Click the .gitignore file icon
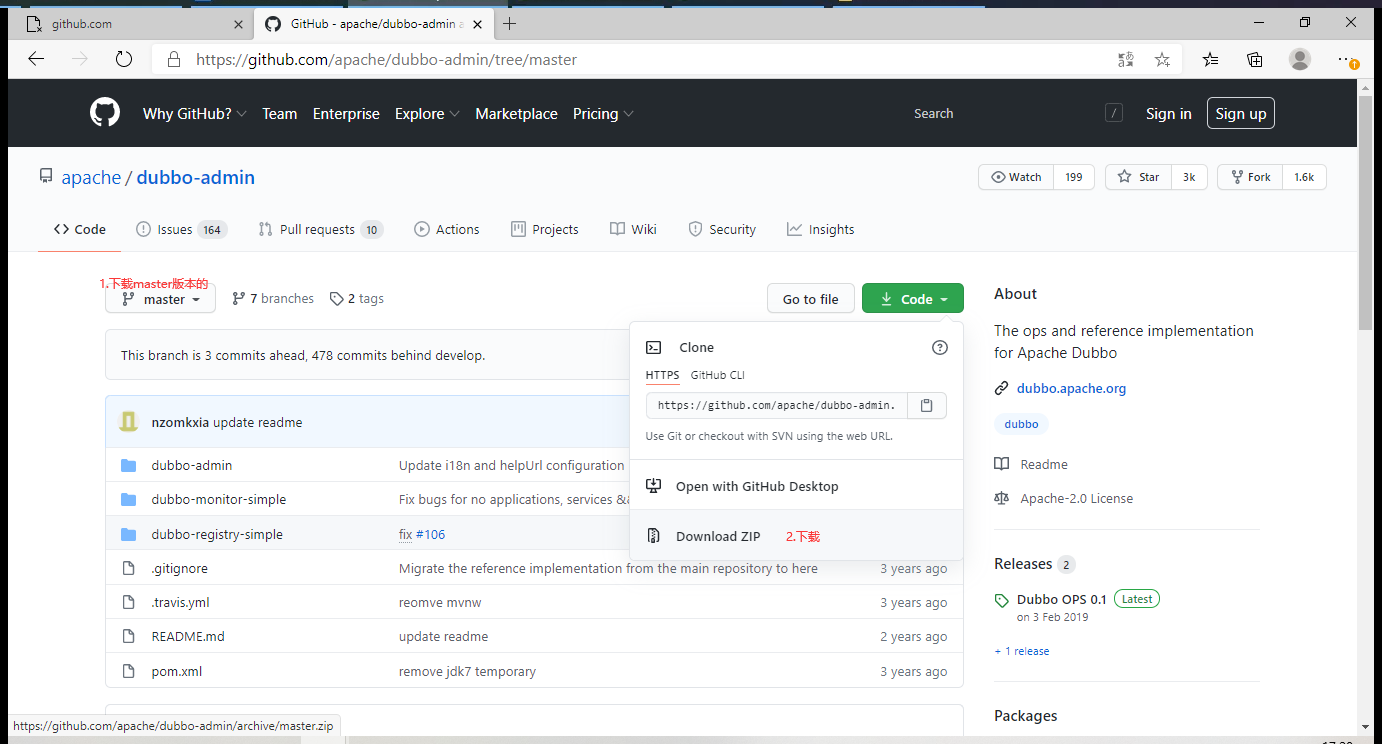The height and width of the screenshot is (744, 1382). click(128, 568)
